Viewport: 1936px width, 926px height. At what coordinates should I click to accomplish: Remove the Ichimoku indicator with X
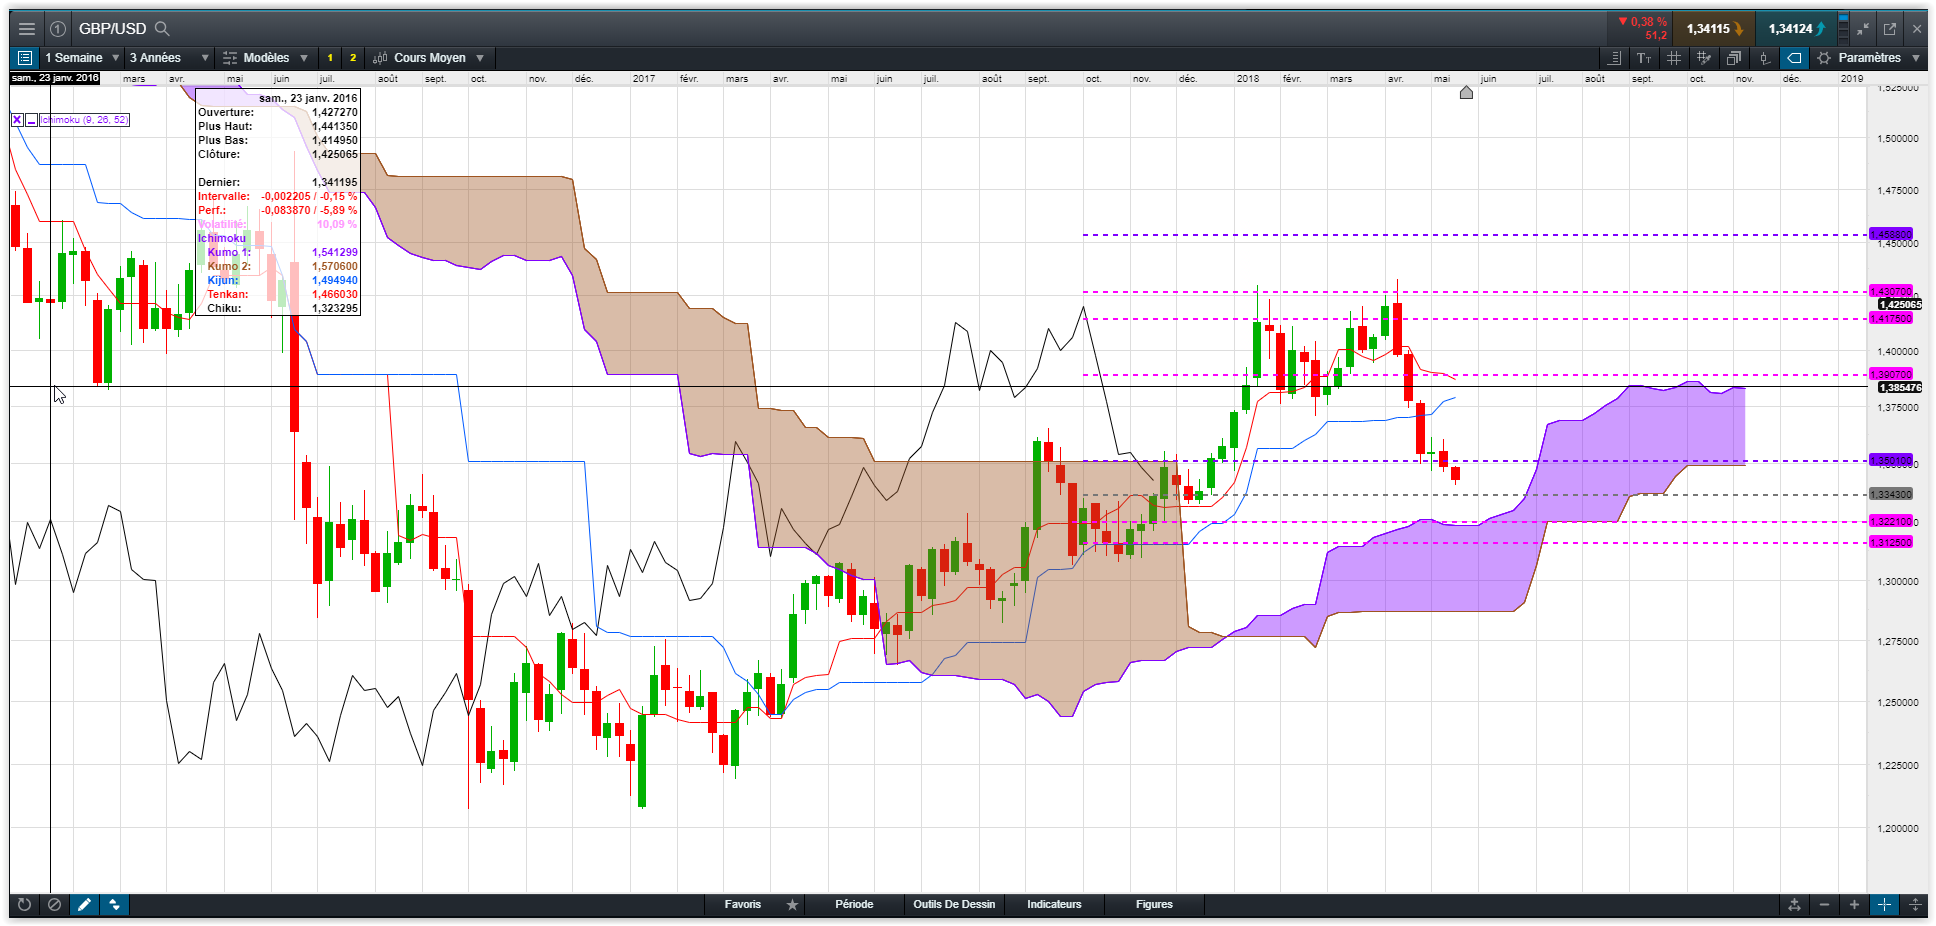(17, 120)
